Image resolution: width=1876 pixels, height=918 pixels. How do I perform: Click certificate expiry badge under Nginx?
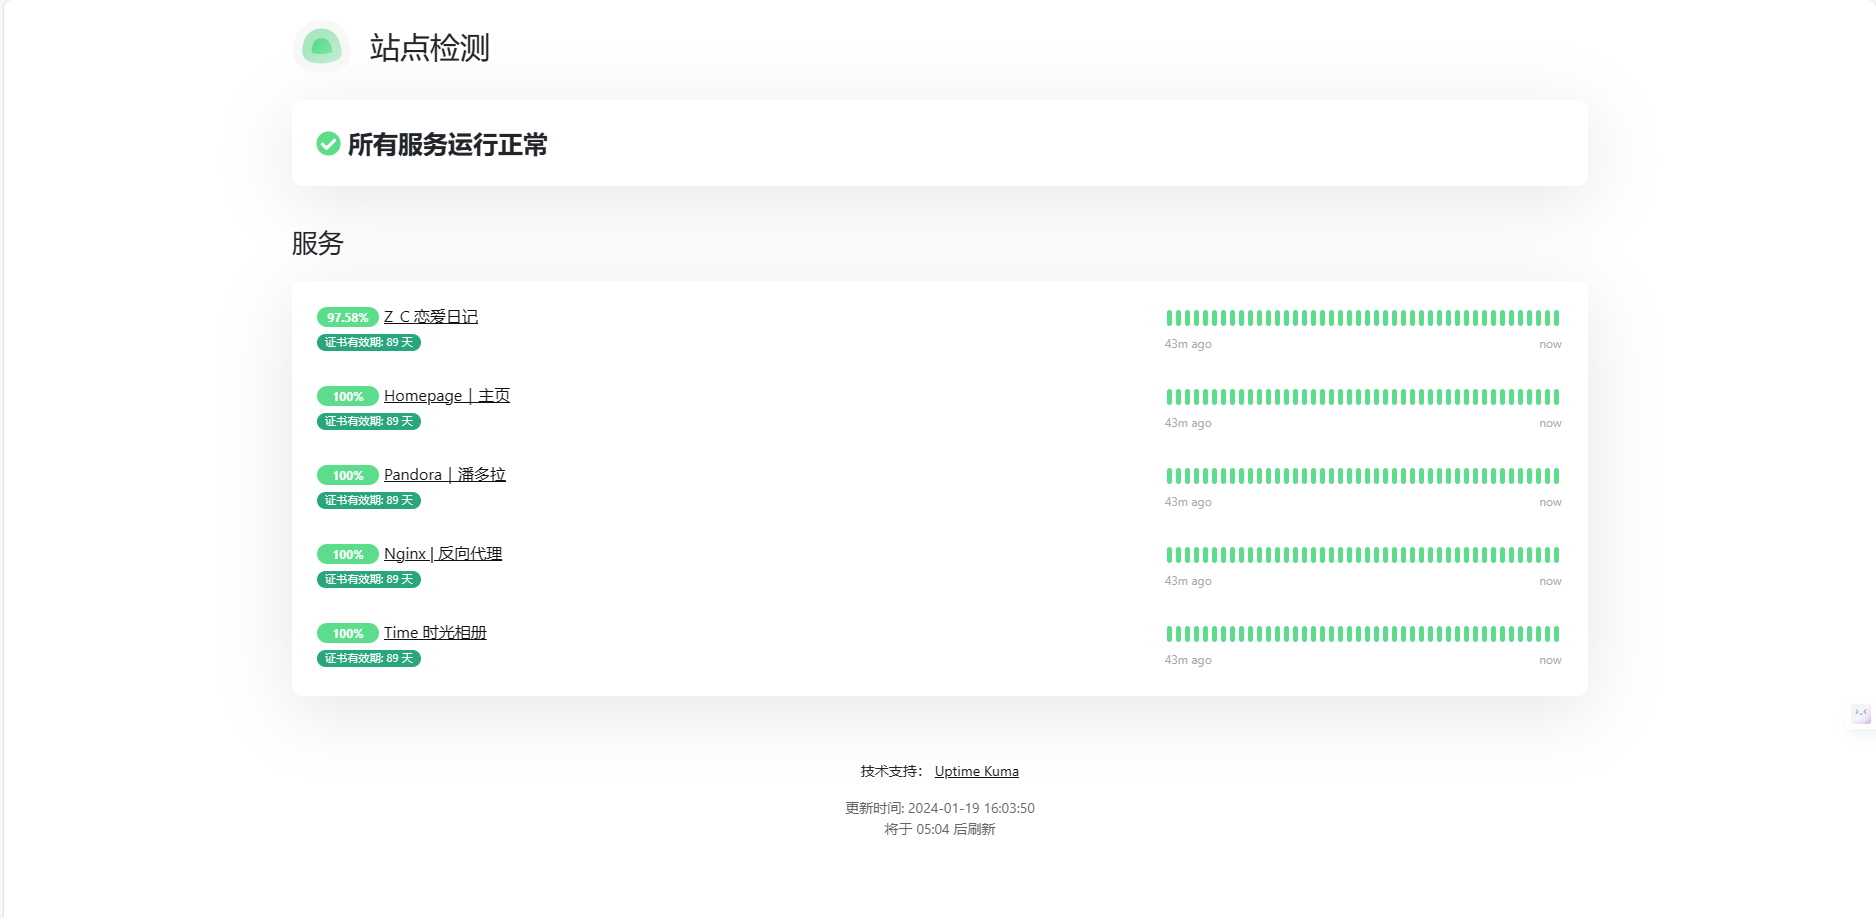(369, 579)
